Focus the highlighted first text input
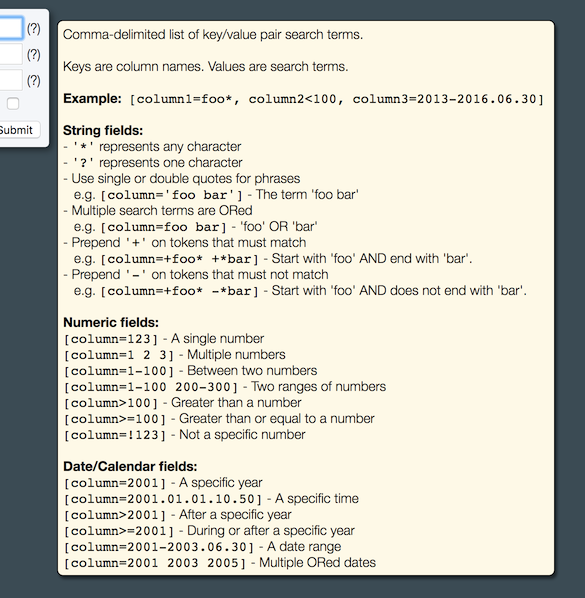 11,28
